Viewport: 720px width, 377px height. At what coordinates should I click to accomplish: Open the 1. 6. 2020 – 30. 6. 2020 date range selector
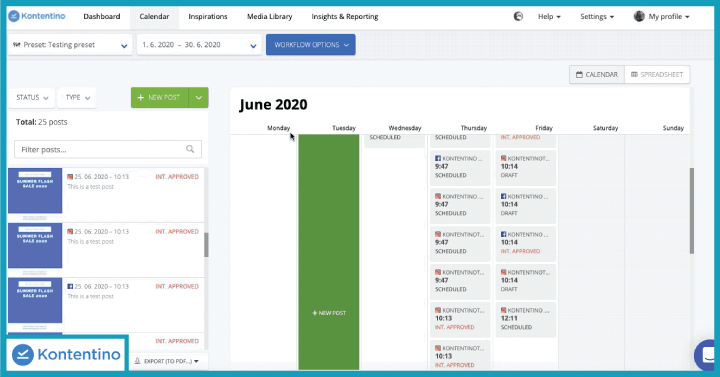click(x=199, y=45)
